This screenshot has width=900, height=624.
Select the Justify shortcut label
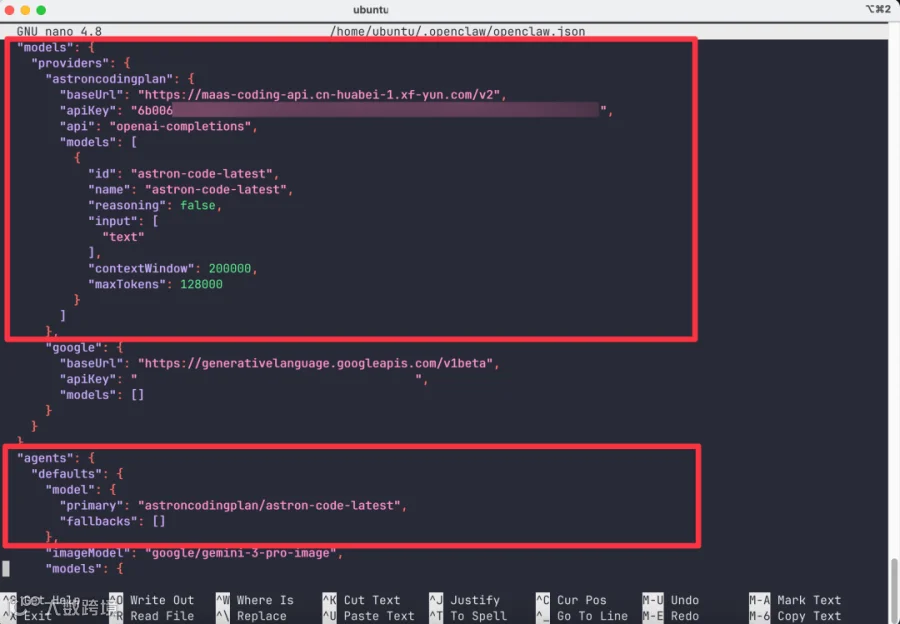475,600
